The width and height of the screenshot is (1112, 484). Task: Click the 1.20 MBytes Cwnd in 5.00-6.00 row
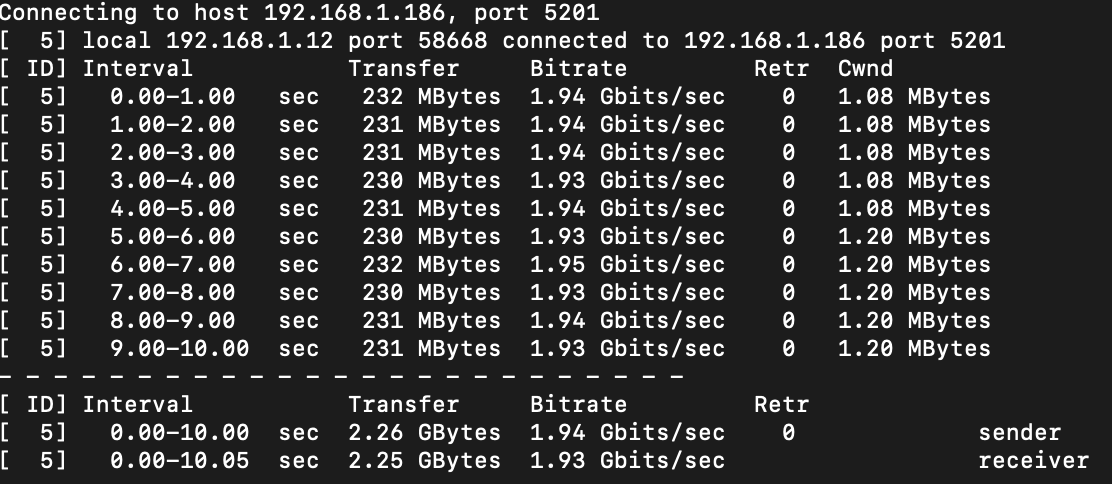click(x=914, y=236)
